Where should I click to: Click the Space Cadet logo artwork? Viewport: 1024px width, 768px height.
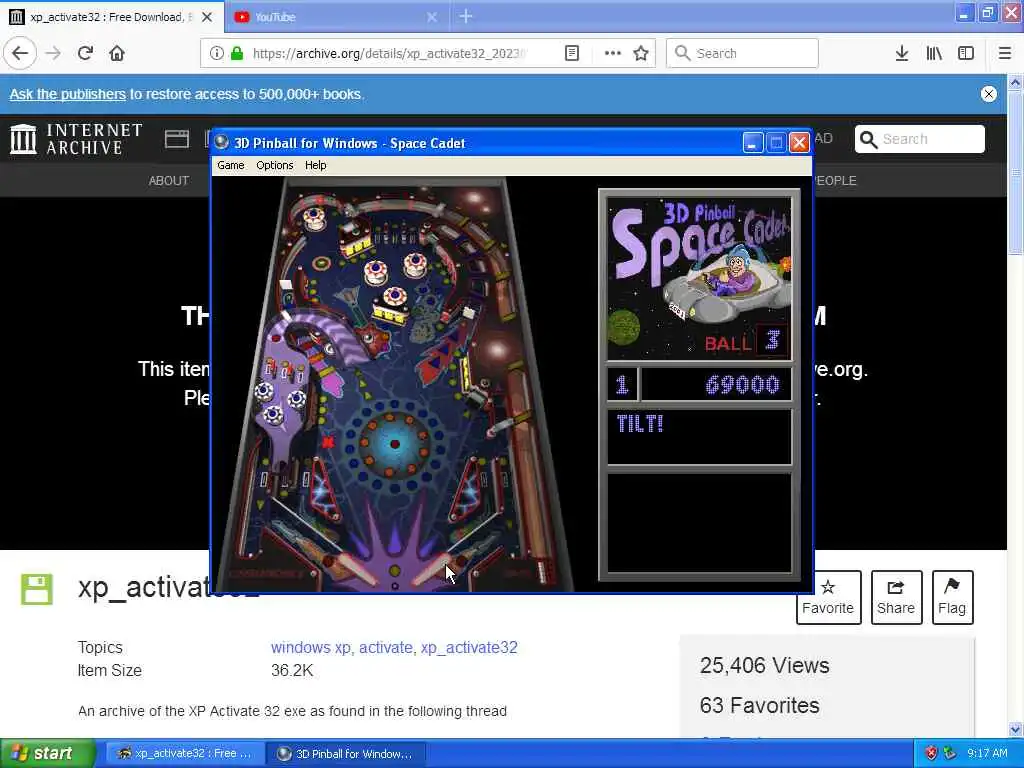pos(699,279)
